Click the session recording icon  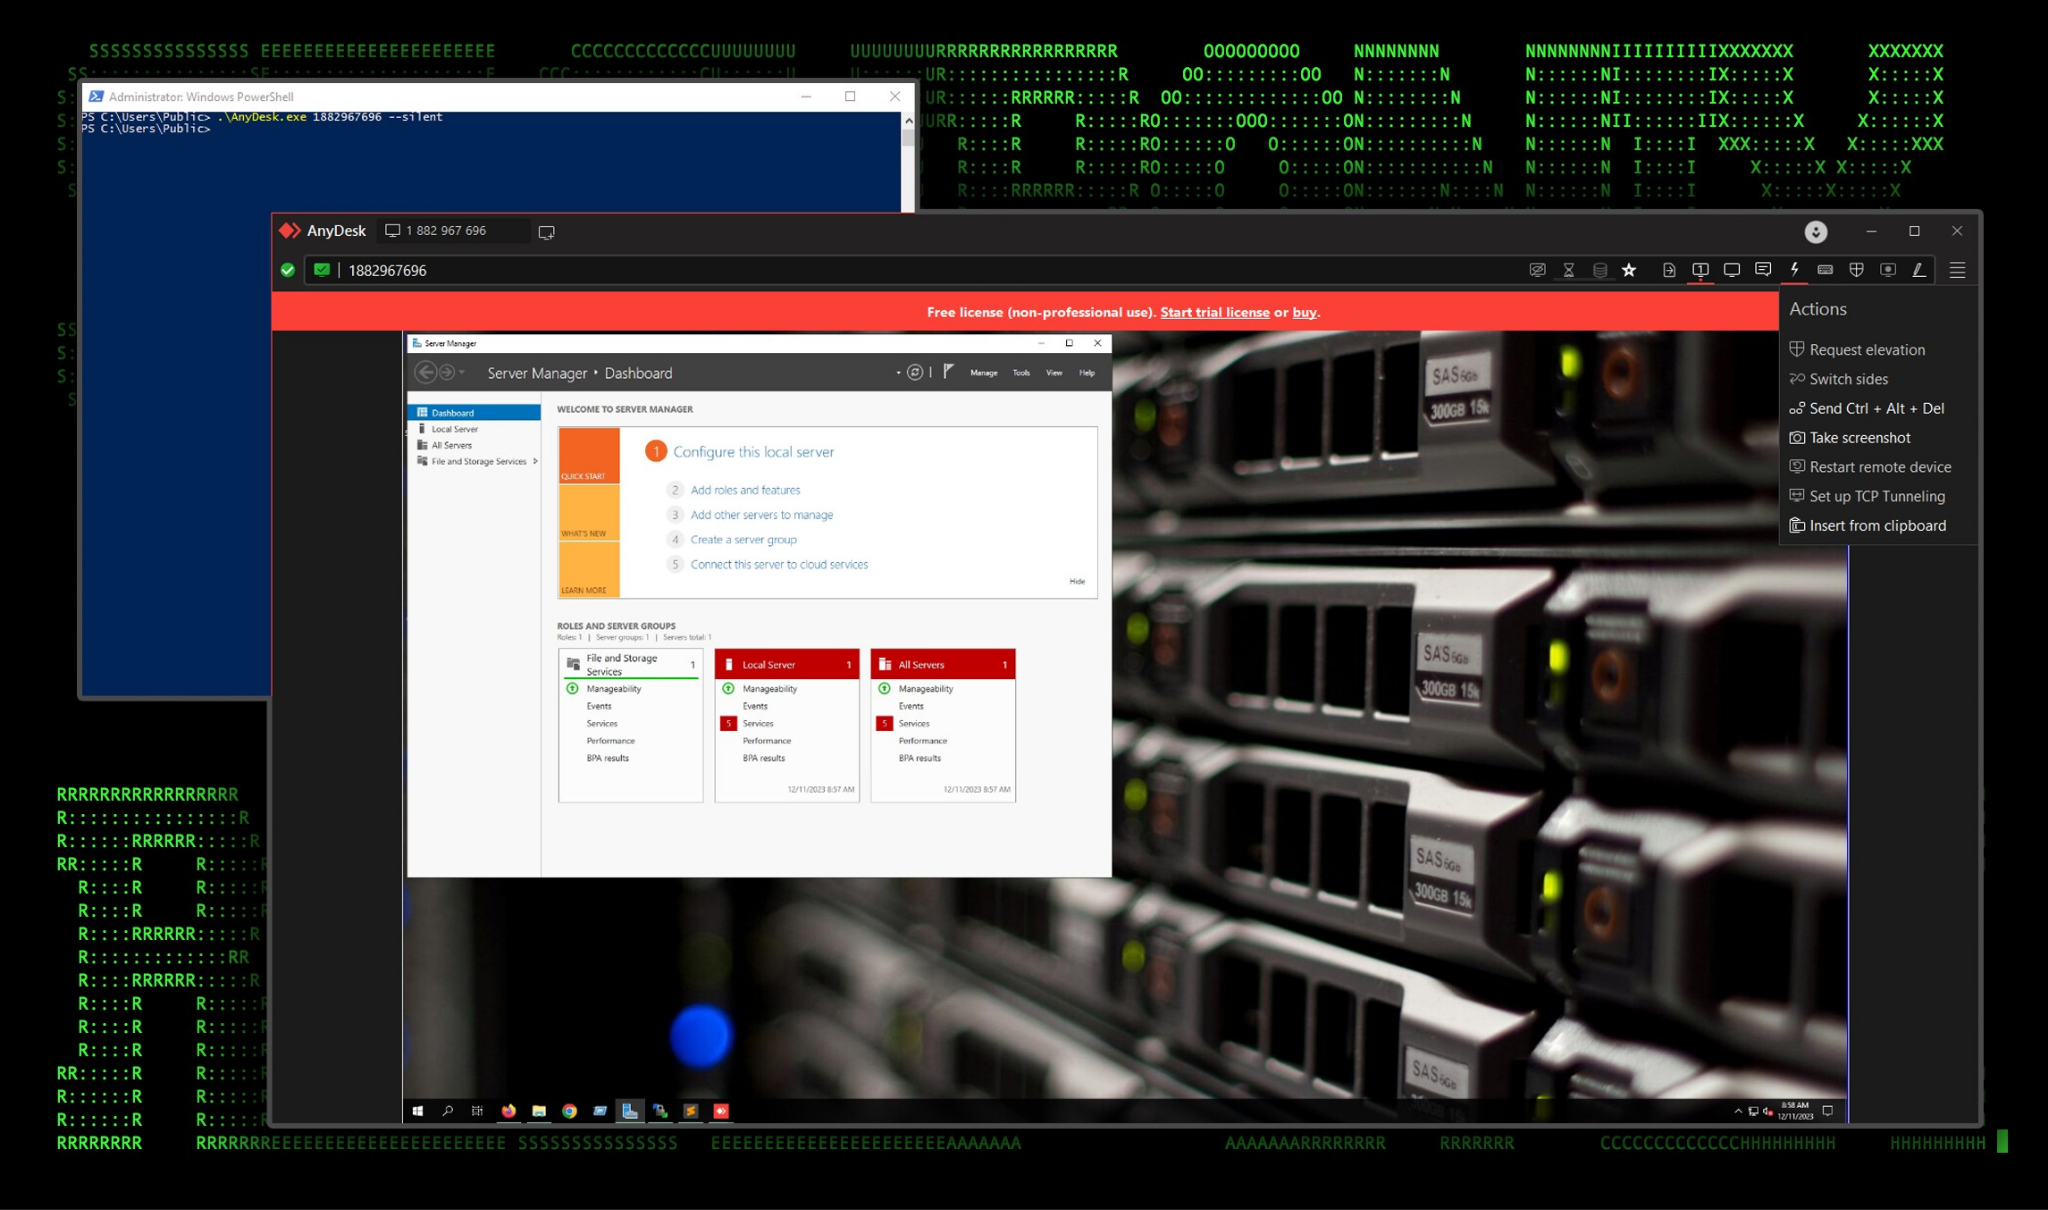click(1888, 270)
